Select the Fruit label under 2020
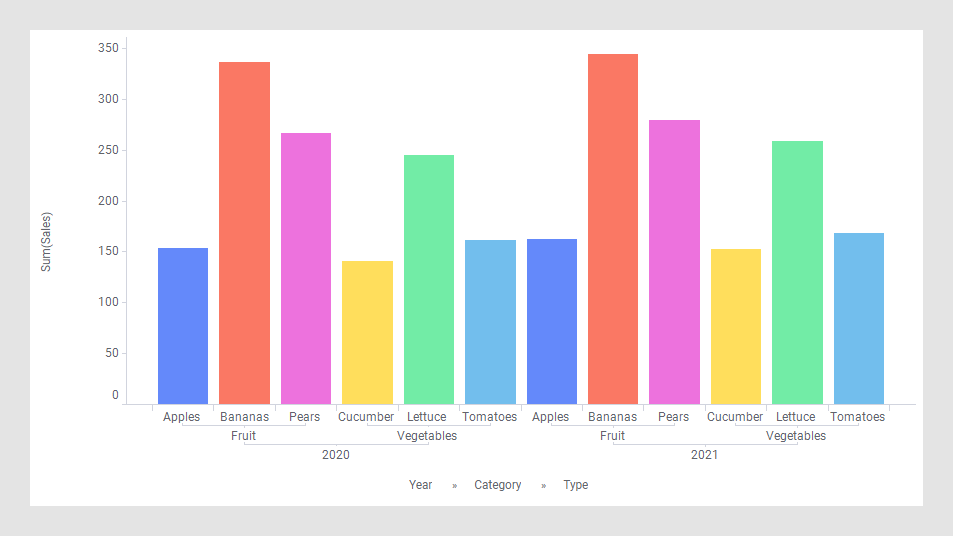This screenshot has height=536, width=953. click(x=243, y=436)
